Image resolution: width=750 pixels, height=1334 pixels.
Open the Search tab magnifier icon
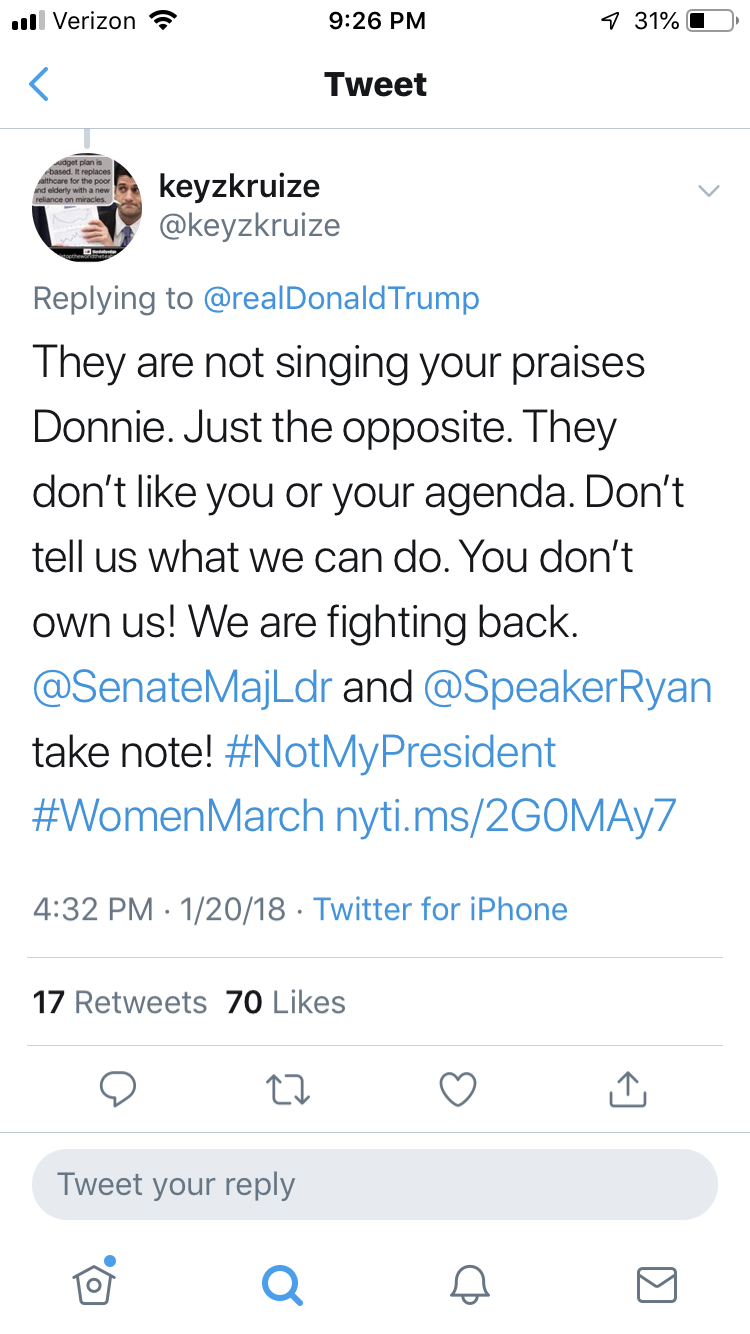pyautogui.click(x=281, y=1282)
